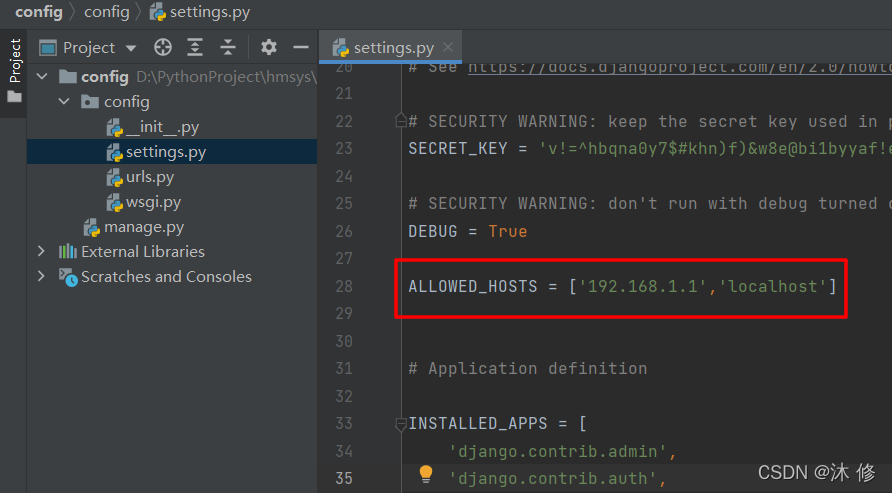Click the '192.168.1.1' string
The height and width of the screenshot is (493, 892).
point(643,286)
